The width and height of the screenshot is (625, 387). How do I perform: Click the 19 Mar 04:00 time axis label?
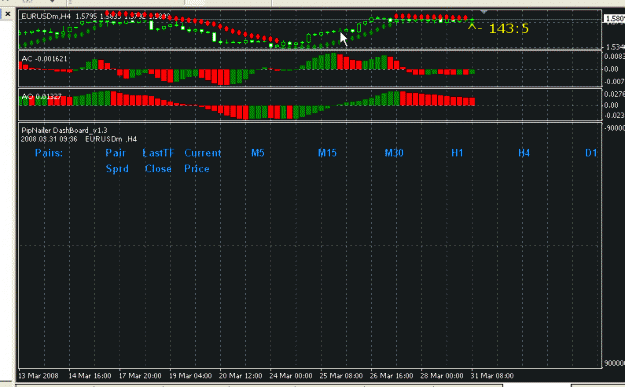[x=190, y=376]
